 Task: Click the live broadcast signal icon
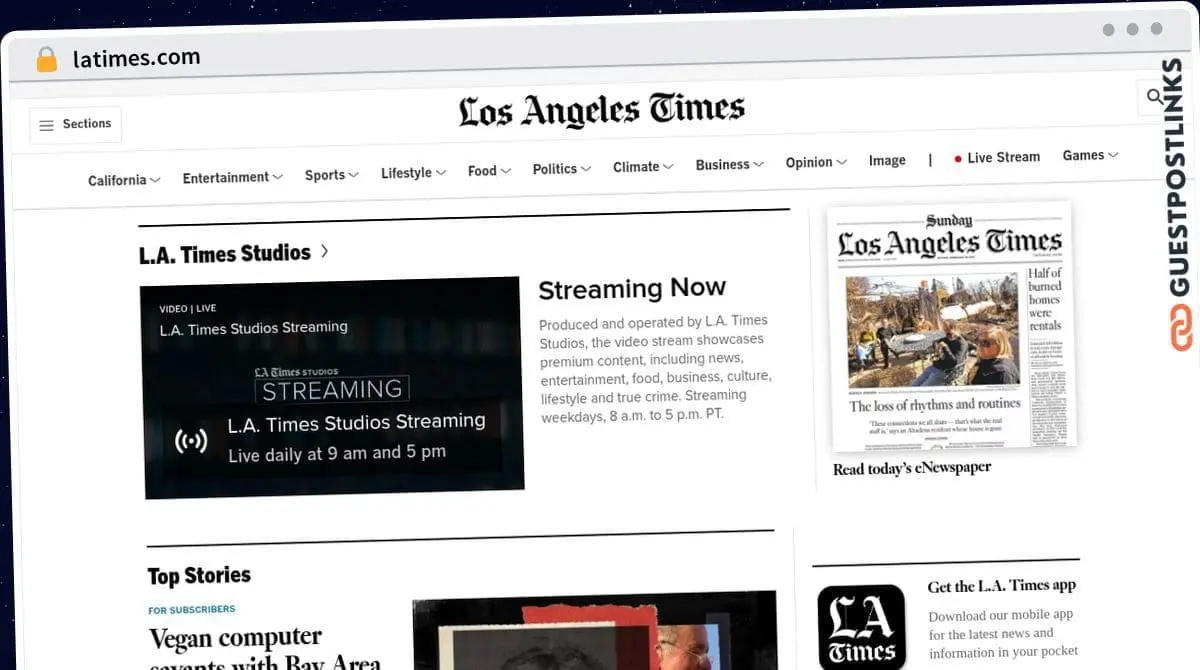[x=191, y=440]
